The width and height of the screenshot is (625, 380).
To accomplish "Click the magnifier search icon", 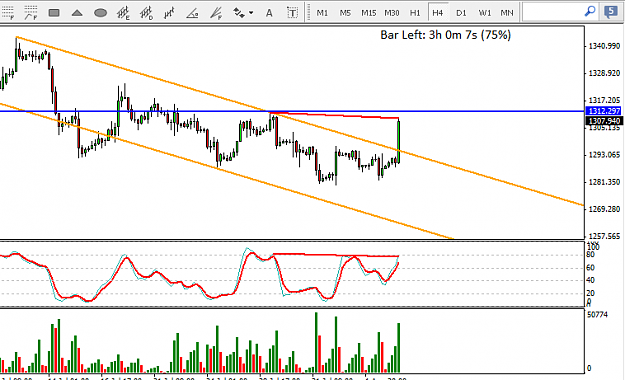I will (x=590, y=12).
